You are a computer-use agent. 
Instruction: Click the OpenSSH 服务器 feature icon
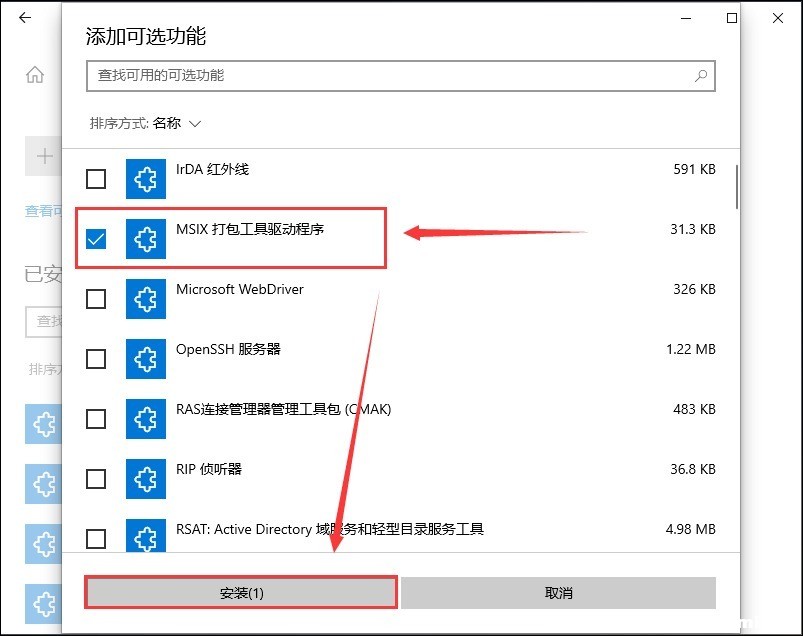click(146, 358)
